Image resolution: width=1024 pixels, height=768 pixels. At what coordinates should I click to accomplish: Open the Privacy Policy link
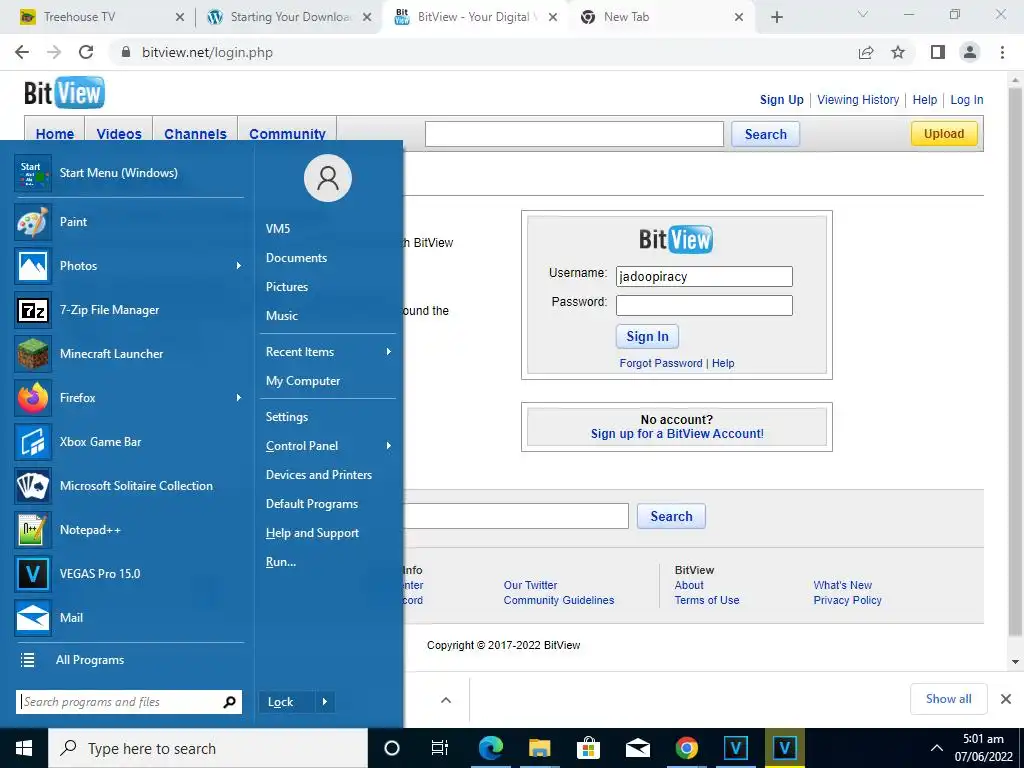[847, 600]
